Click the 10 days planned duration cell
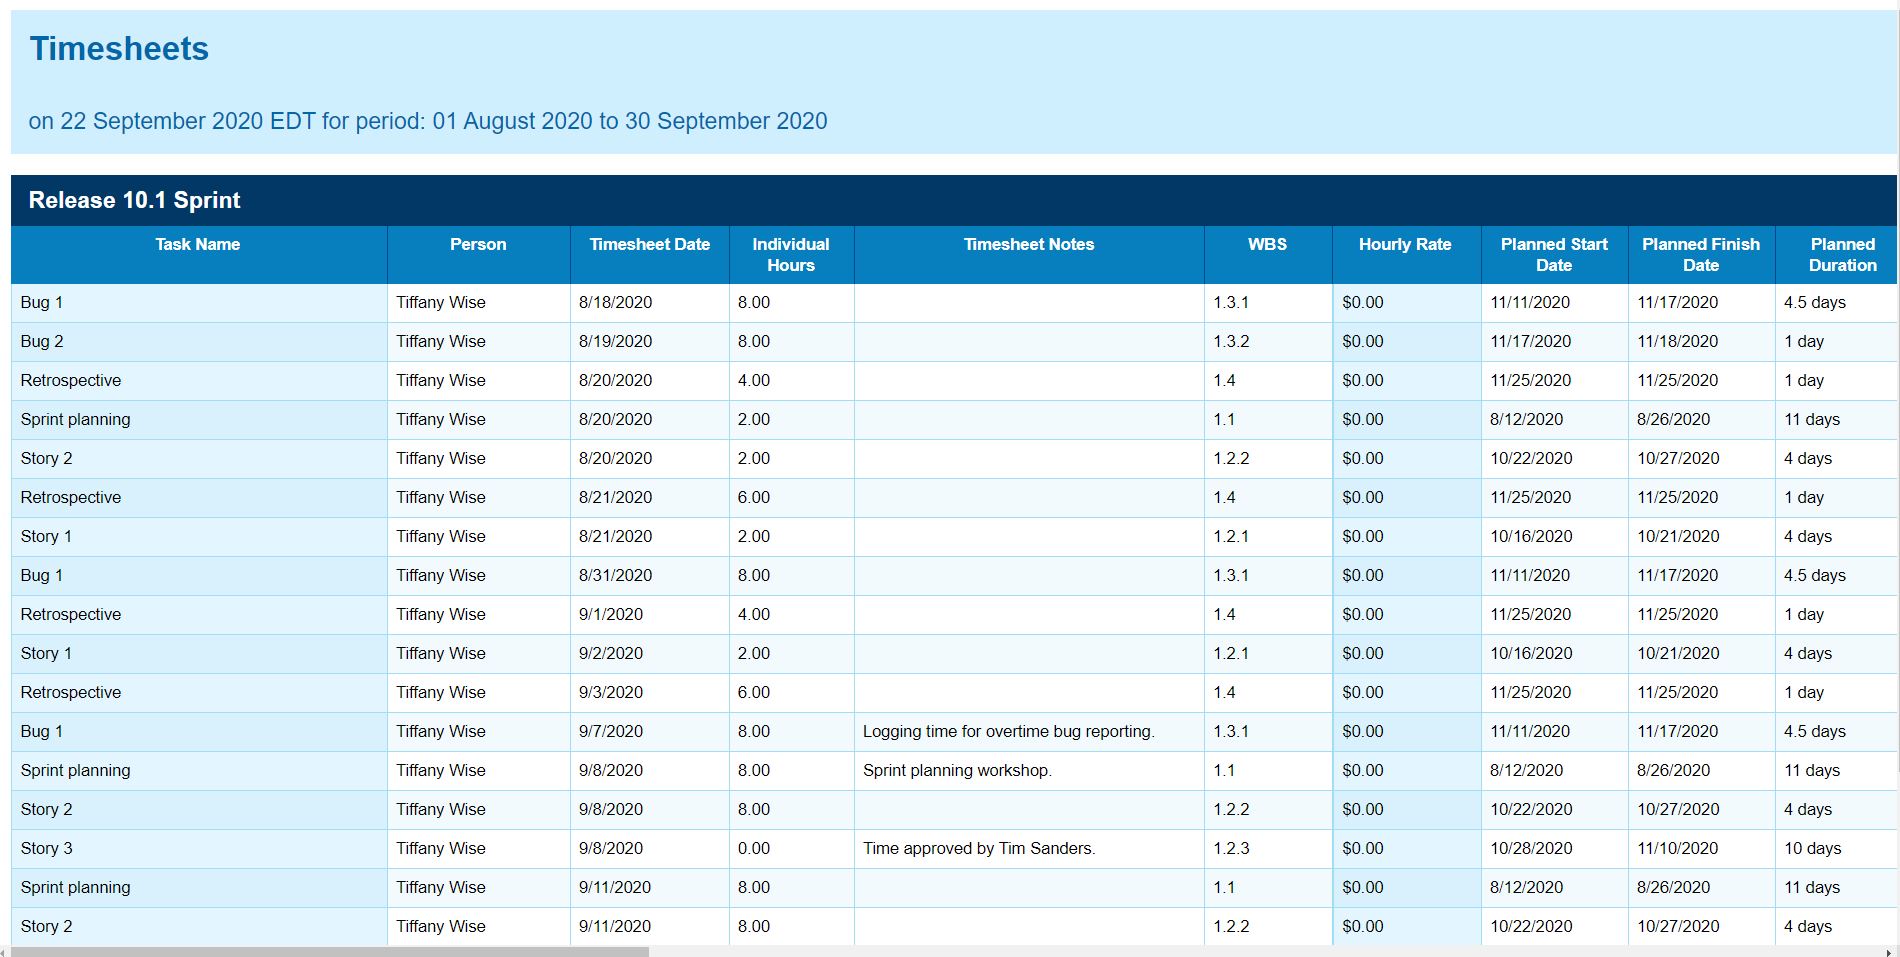1900x957 pixels. (1836, 848)
